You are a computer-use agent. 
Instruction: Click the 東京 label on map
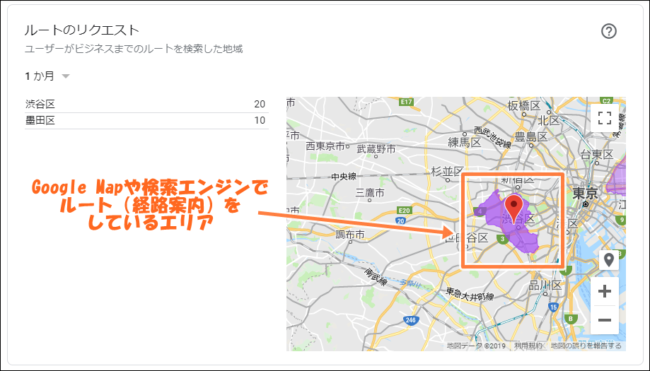(x=585, y=193)
